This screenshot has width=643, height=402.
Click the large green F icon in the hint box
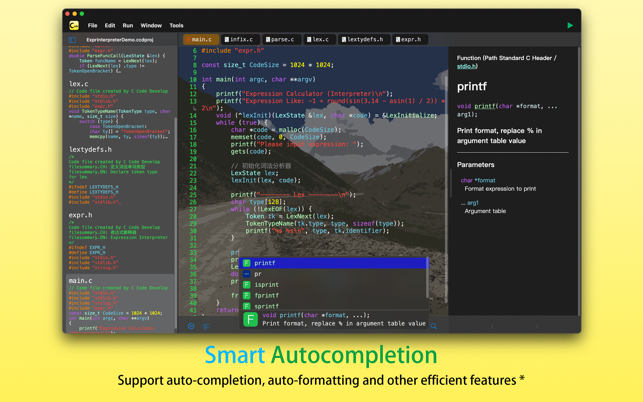[x=250, y=320]
